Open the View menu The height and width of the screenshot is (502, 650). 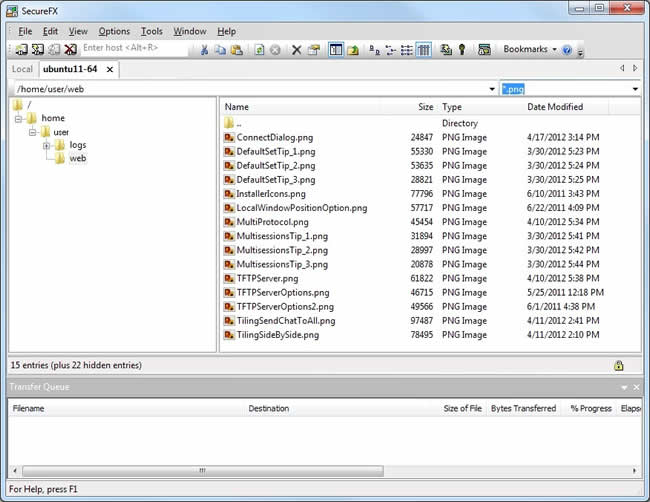point(78,32)
